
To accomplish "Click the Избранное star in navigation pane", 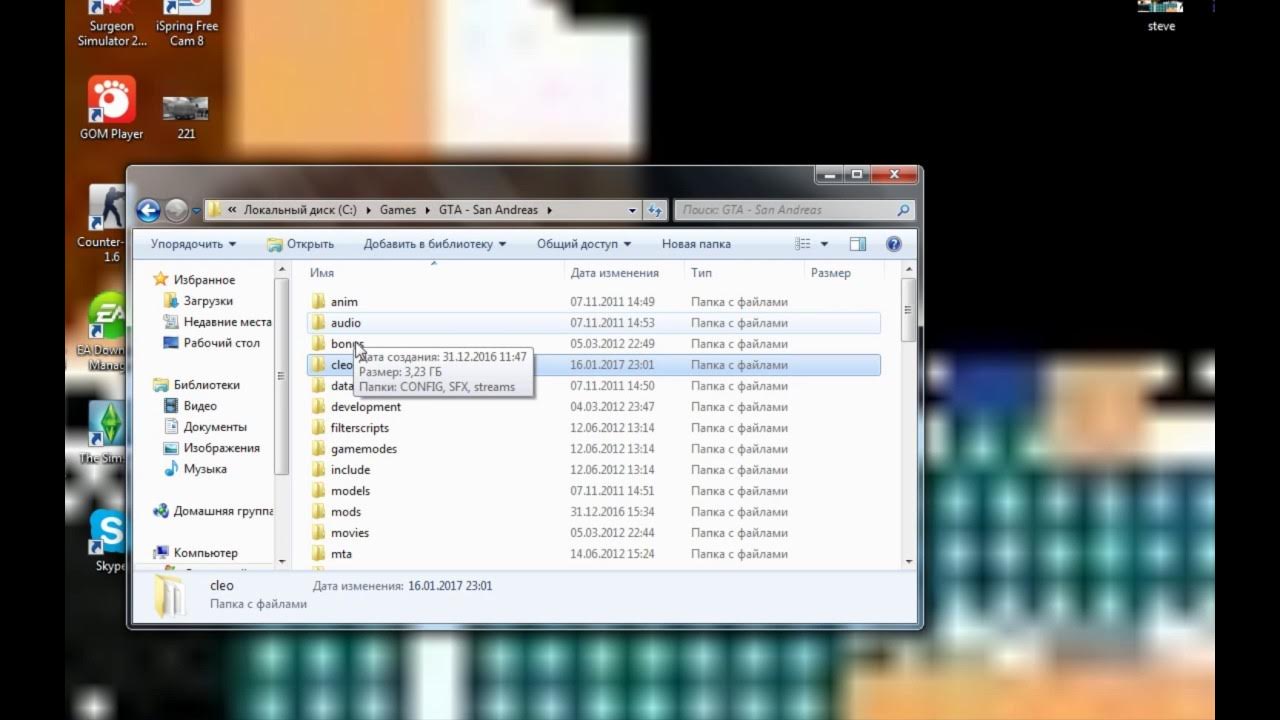I will tap(160, 280).
